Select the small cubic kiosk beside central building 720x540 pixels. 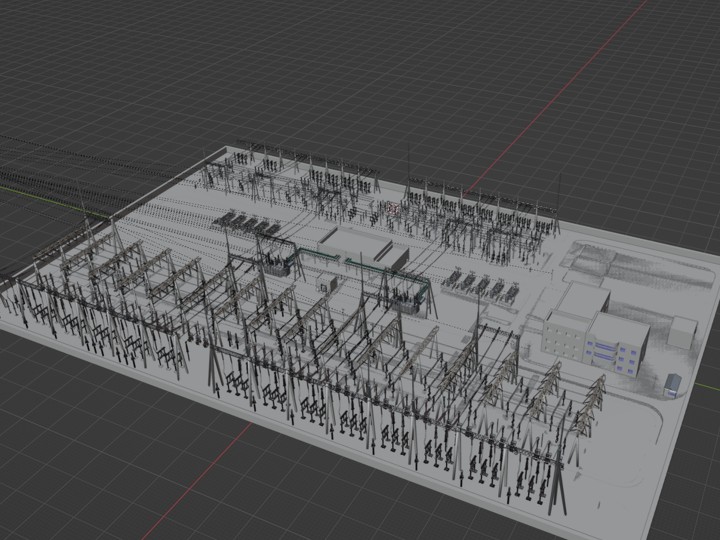[326, 282]
